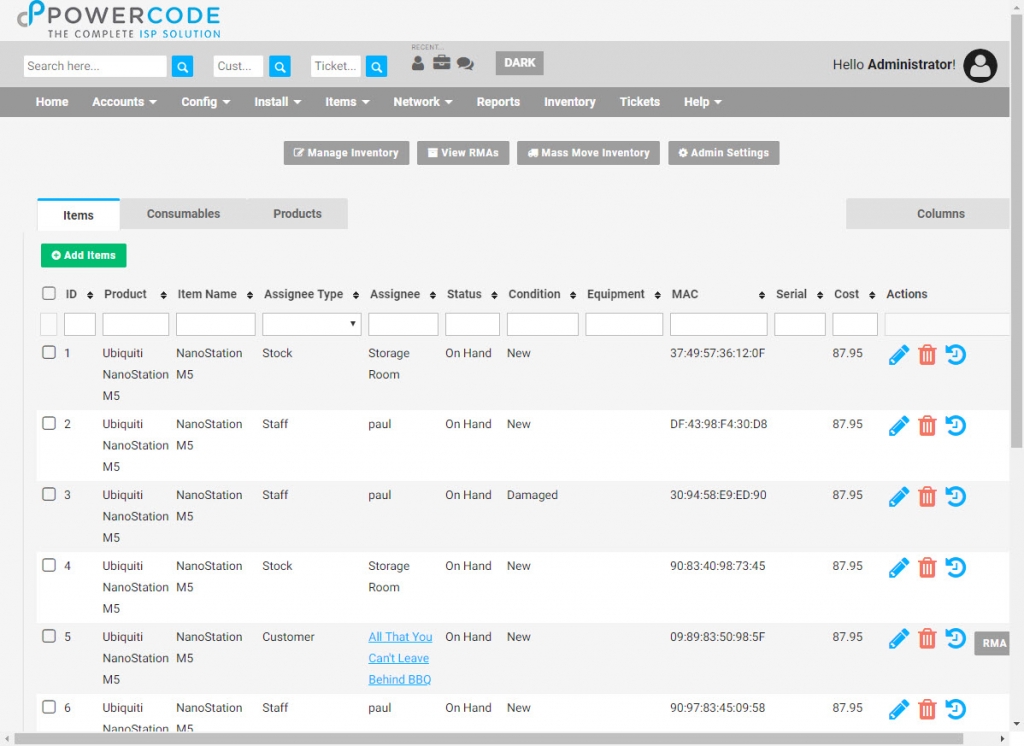This screenshot has width=1024, height=746.
Task: Open the Tickets menu item
Action: (639, 101)
